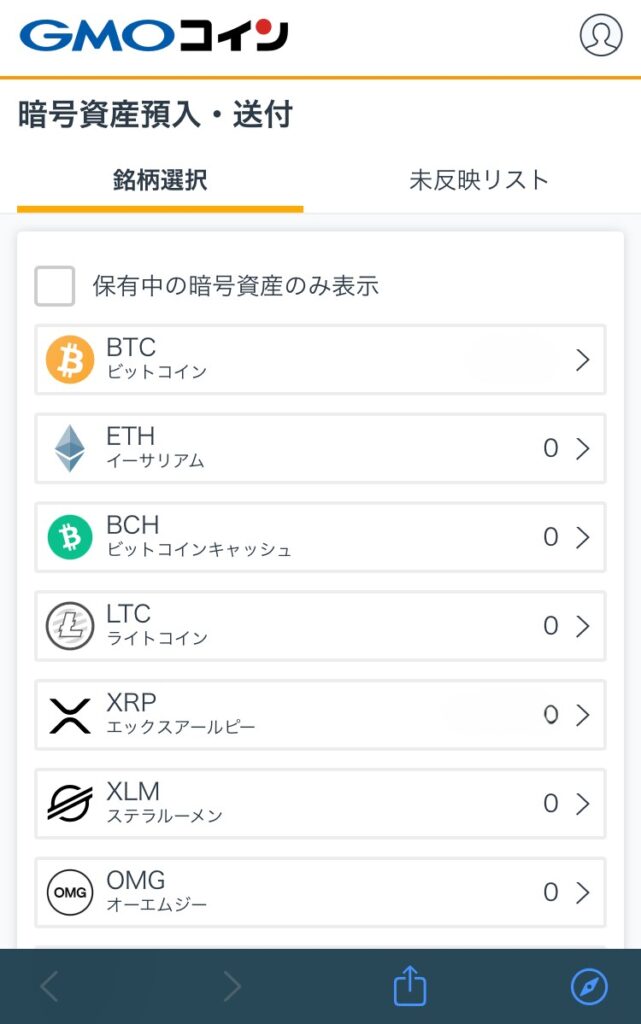Expand the ETH row chevron
The width and height of the screenshot is (641, 1024).
click(583, 449)
